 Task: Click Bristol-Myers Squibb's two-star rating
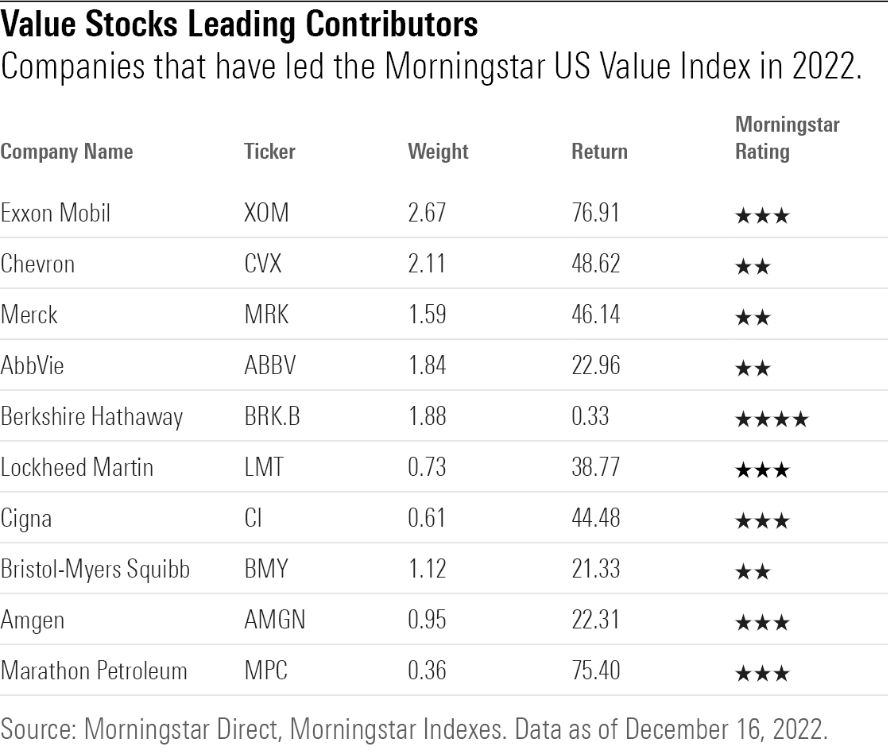point(753,572)
